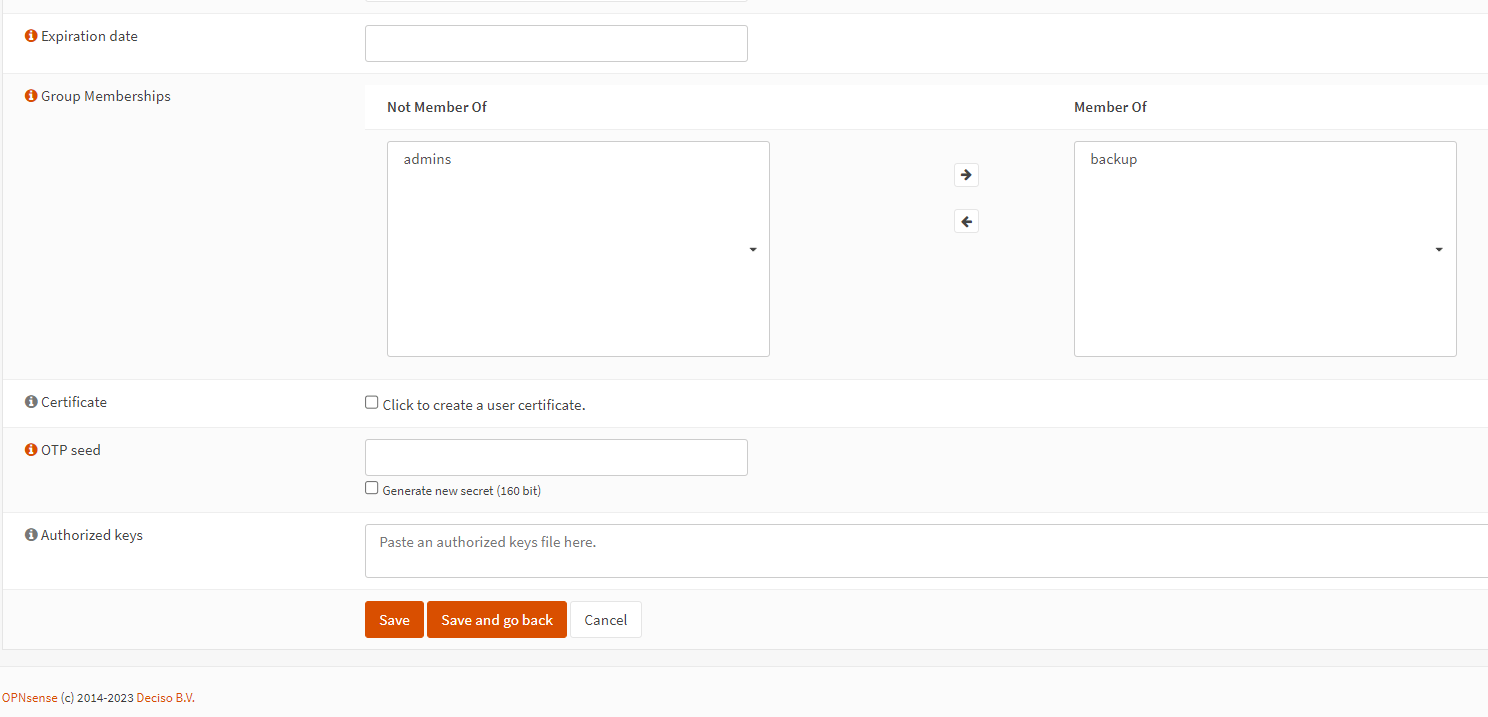1488x717 pixels.
Task: Click the info icon next to Expiration date
Action: [30, 35]
